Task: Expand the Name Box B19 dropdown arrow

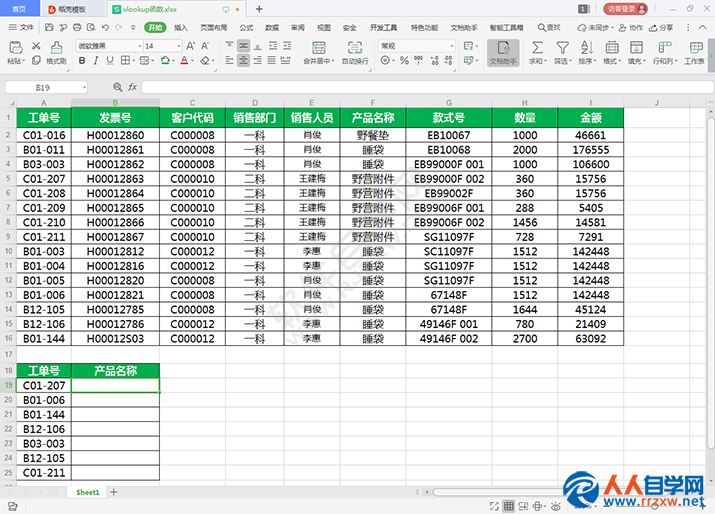Action: pyautogui.click(x=84, y=87)
